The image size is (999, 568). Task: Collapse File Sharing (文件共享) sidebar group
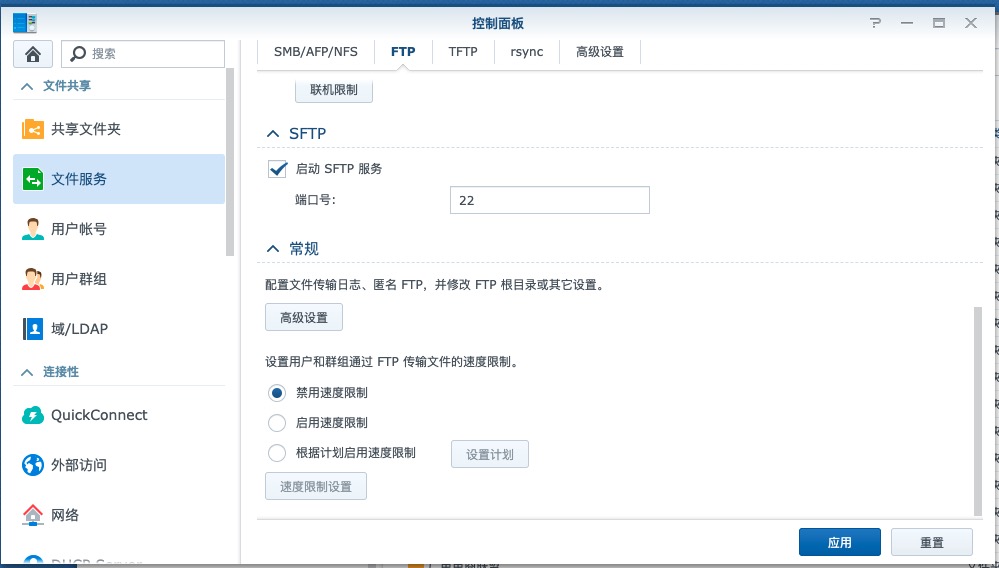pos(26,86)
